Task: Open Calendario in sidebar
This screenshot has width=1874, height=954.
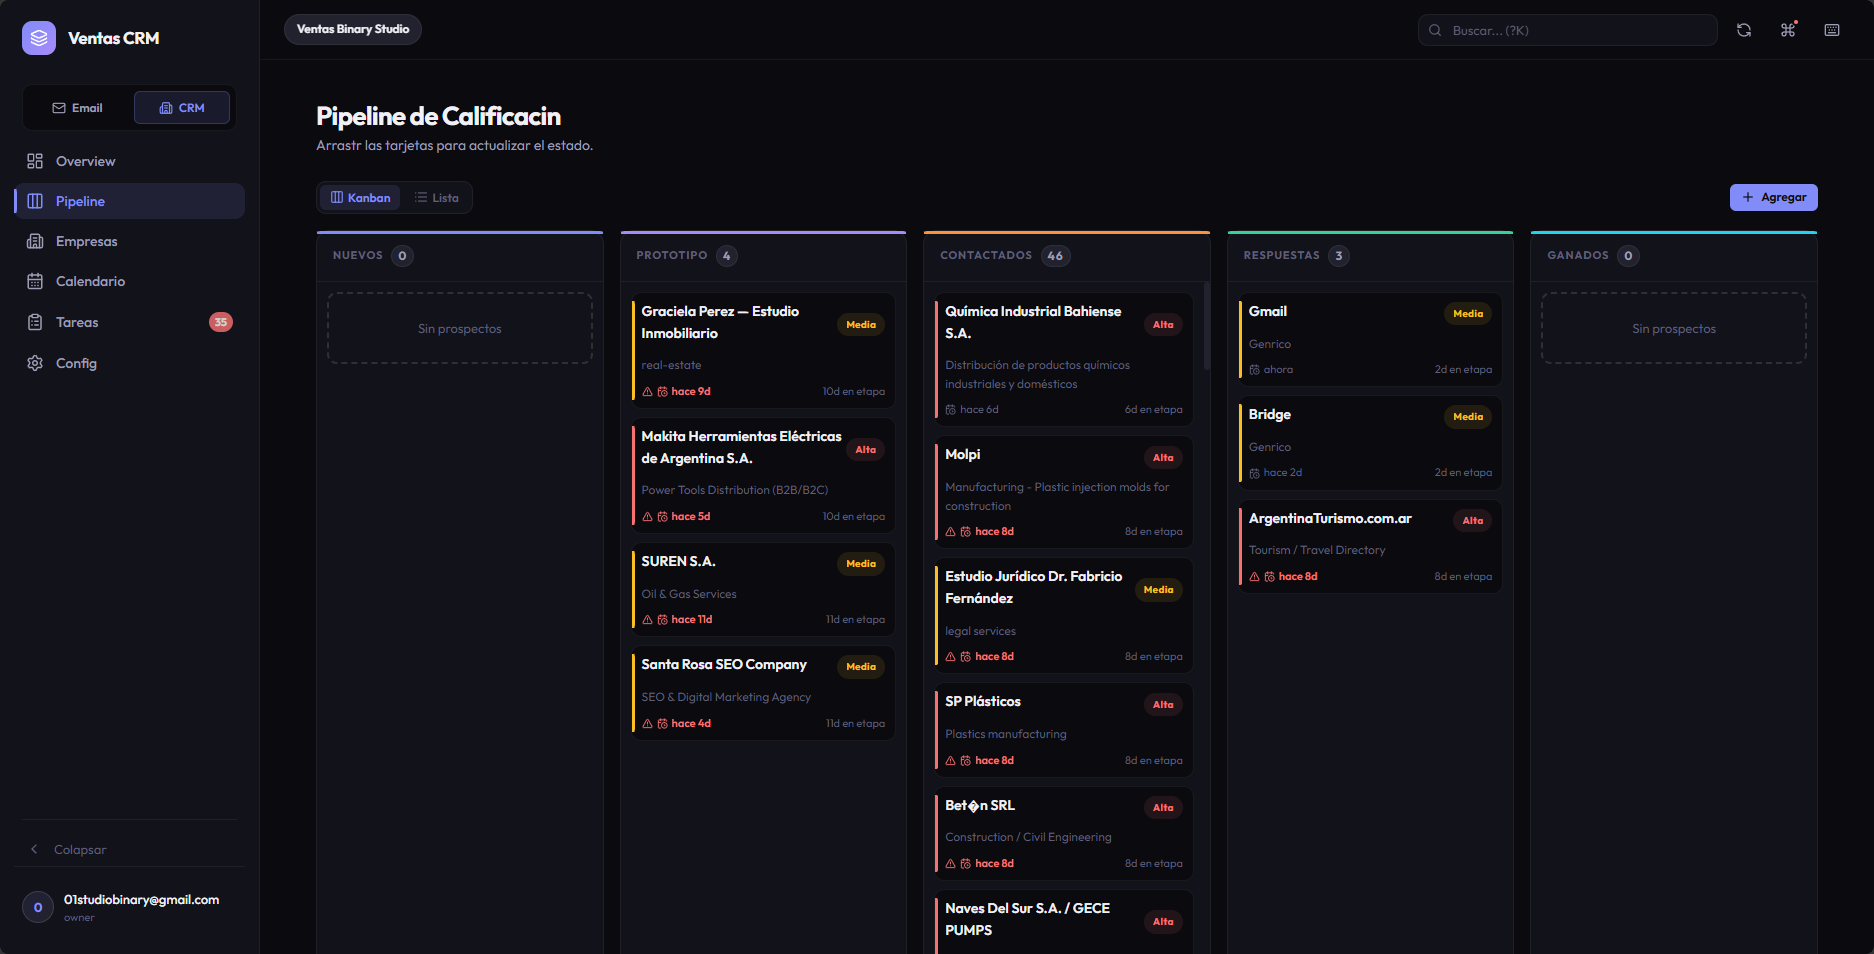Action: (90, 281)
